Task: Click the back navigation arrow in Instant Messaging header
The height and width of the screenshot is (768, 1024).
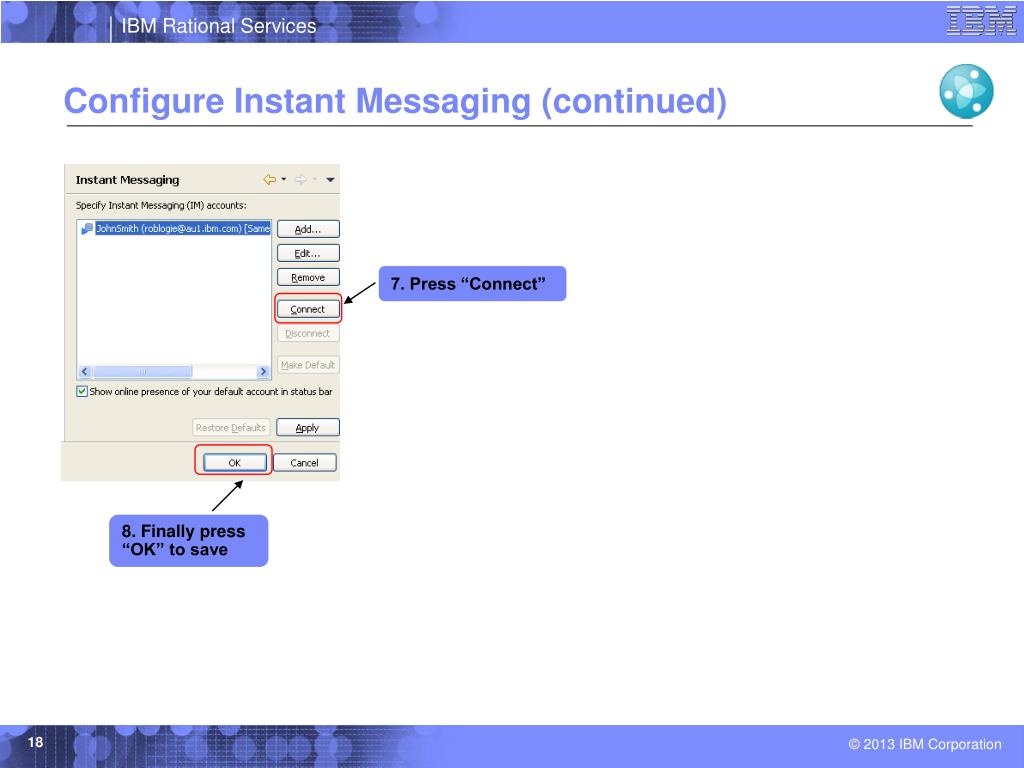Action: tap(269, 180)
